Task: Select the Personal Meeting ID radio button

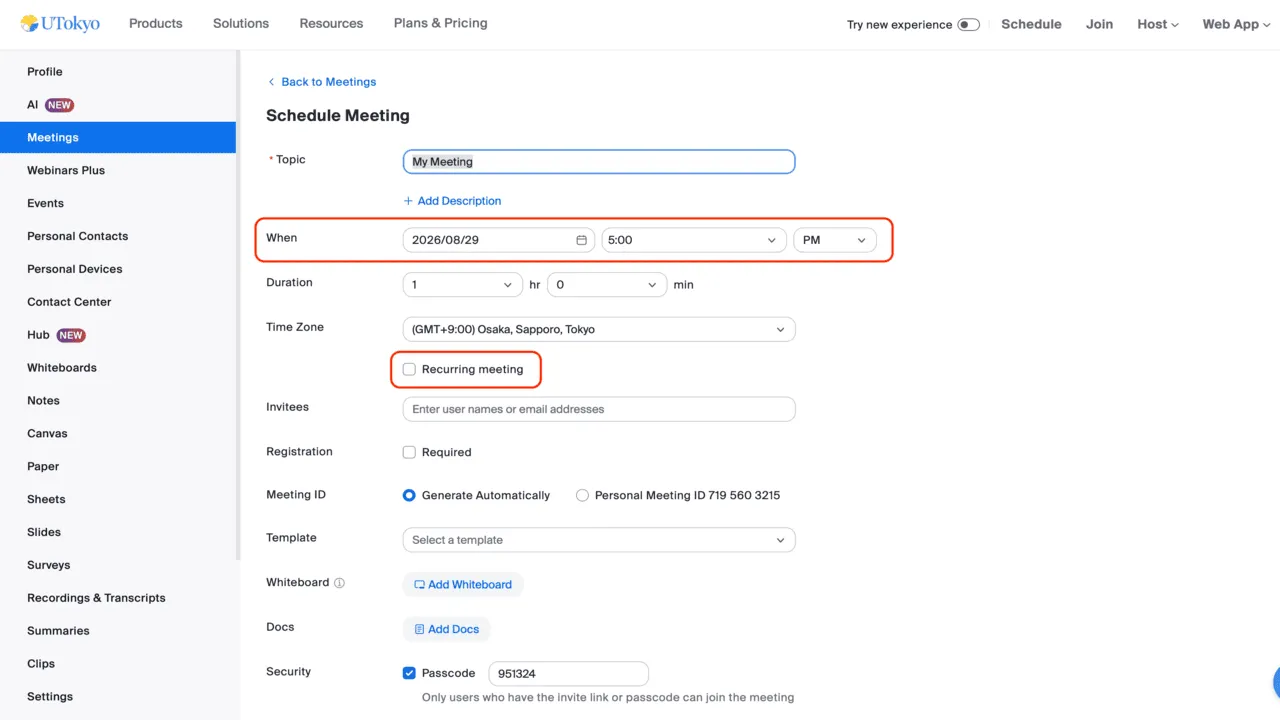Action: coord(582,495)
